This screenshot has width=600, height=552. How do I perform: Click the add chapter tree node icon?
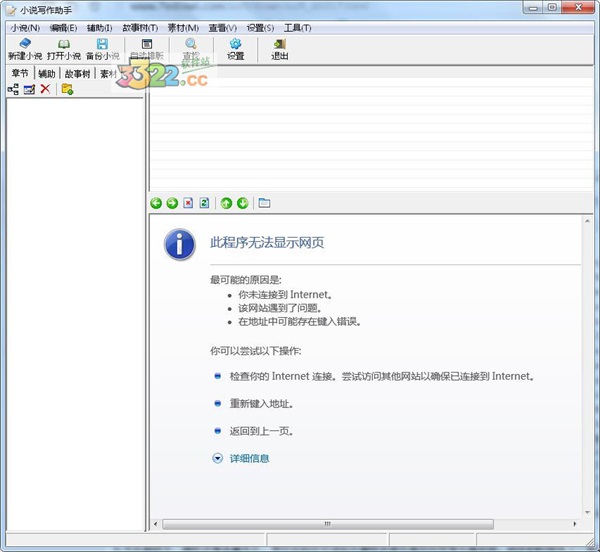[13, 89]
